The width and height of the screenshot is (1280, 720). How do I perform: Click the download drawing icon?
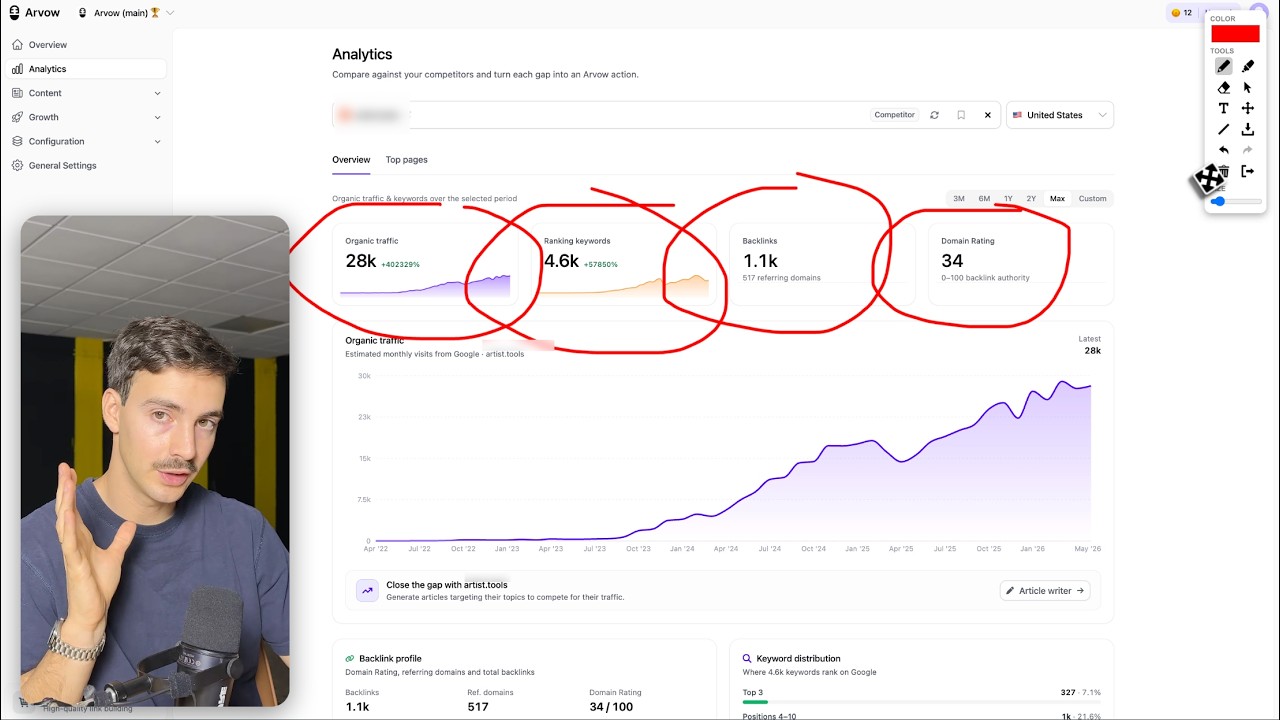click(x=1248, y=129)
